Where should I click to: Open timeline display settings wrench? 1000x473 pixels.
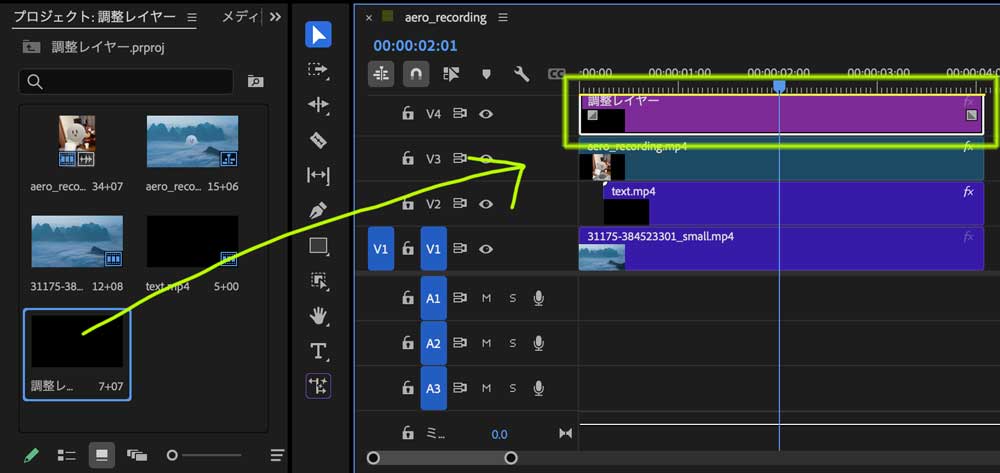(x=521, y=74)
